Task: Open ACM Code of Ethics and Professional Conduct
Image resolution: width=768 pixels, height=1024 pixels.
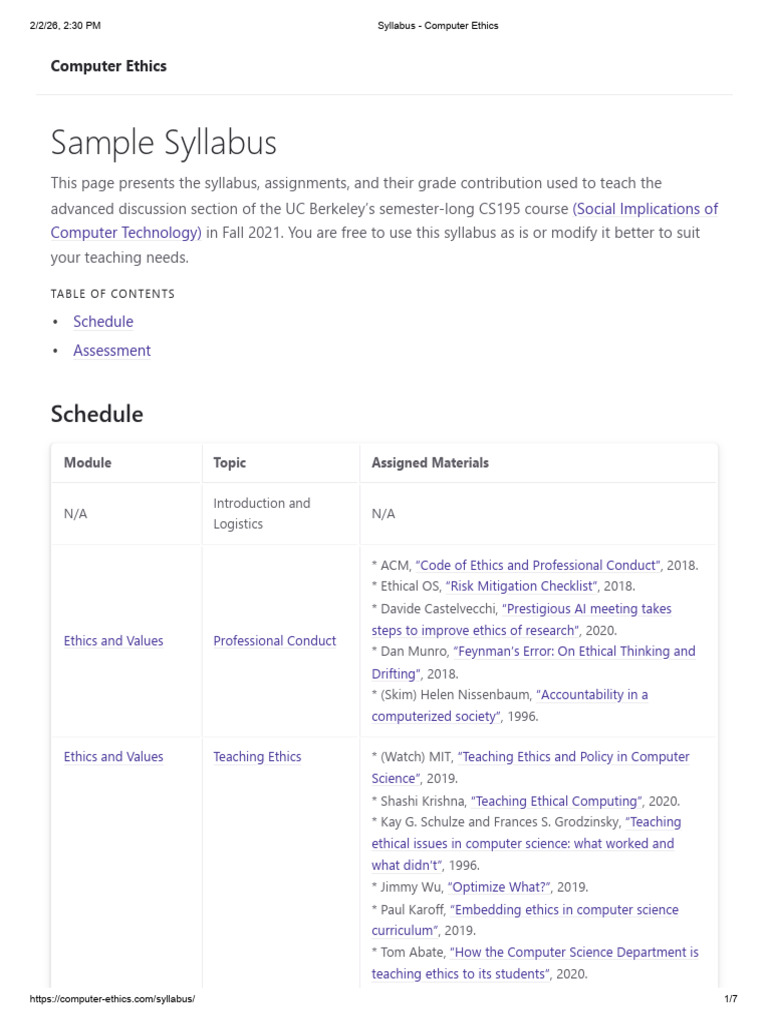Action: point(538,565)
